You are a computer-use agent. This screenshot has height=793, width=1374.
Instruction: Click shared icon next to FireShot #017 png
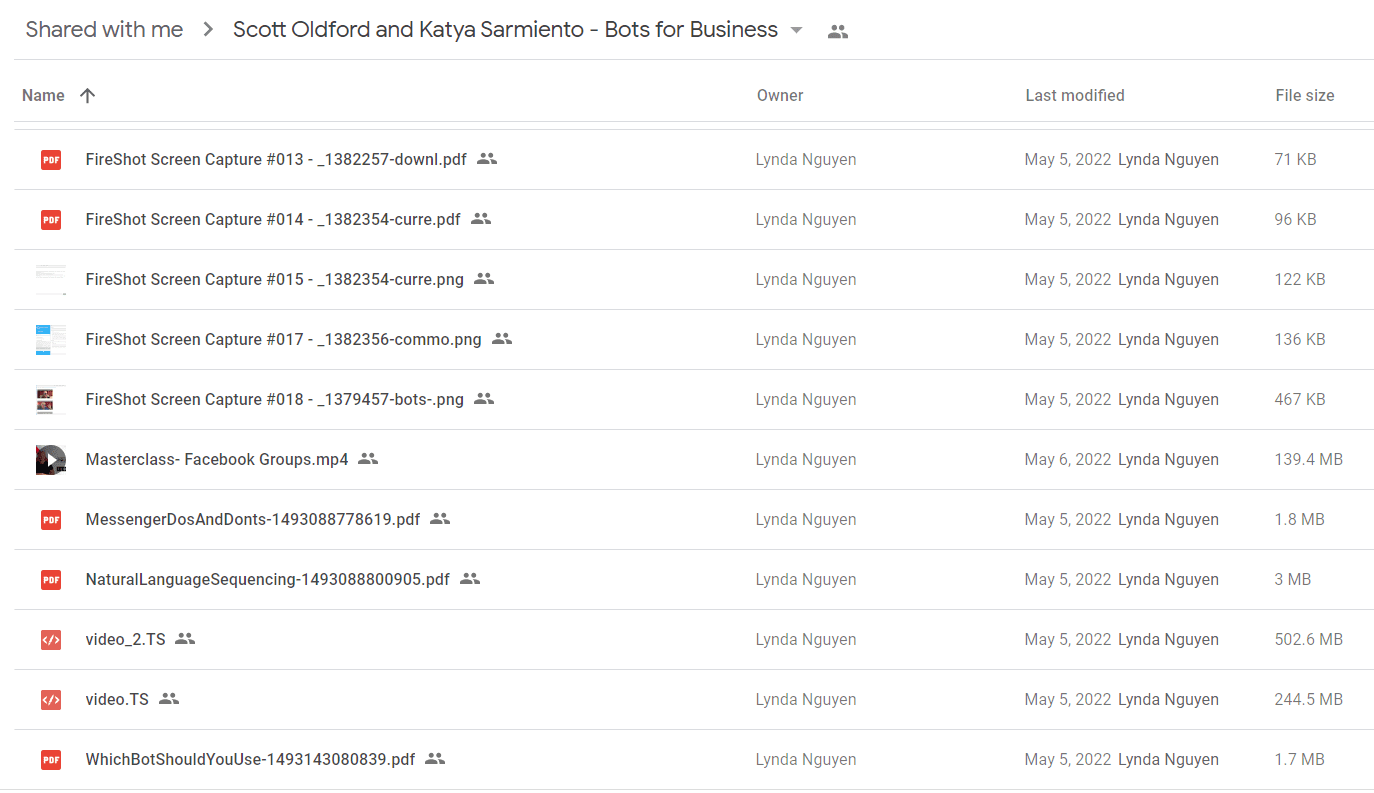[x=502, y=338]
